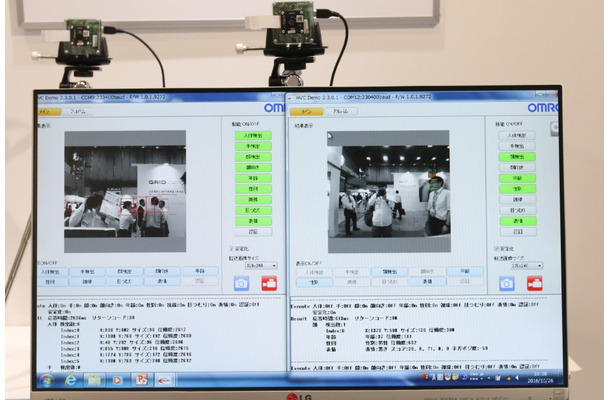
Task: Open image size dropdown in COM9 window
Action: tap(261, 265)
